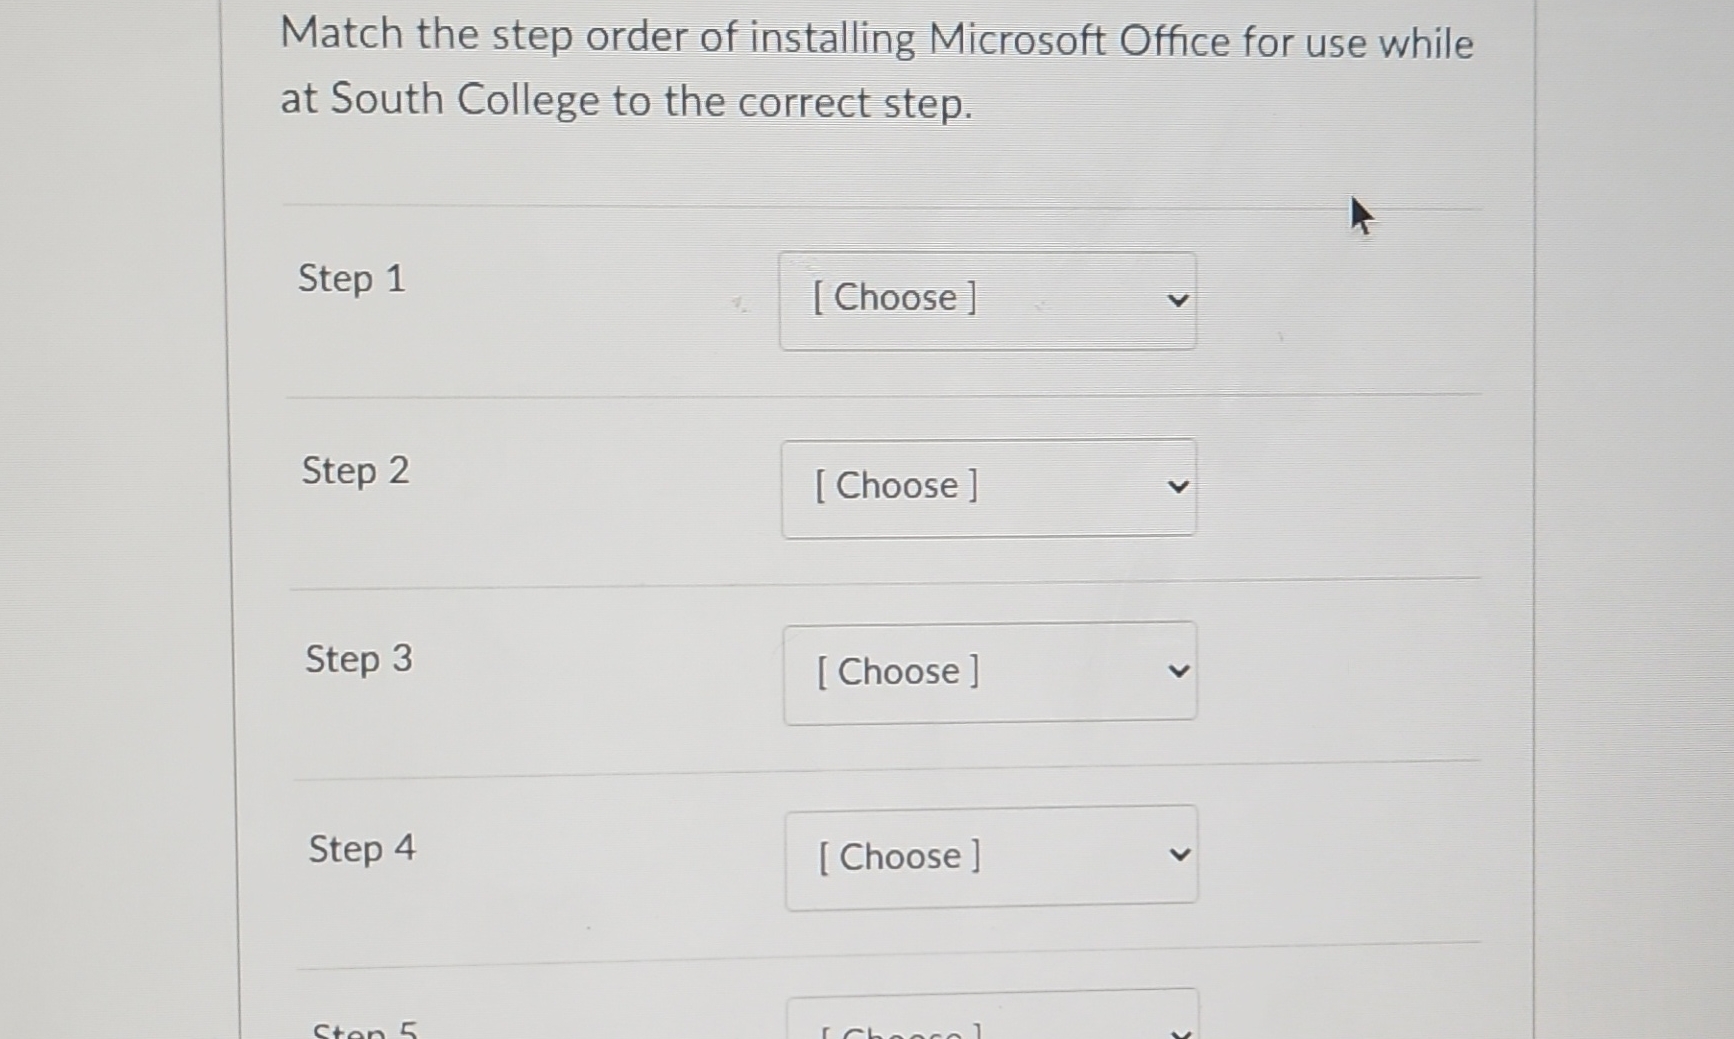Open the Step 1 Choose dropdown

coord(988,298)
